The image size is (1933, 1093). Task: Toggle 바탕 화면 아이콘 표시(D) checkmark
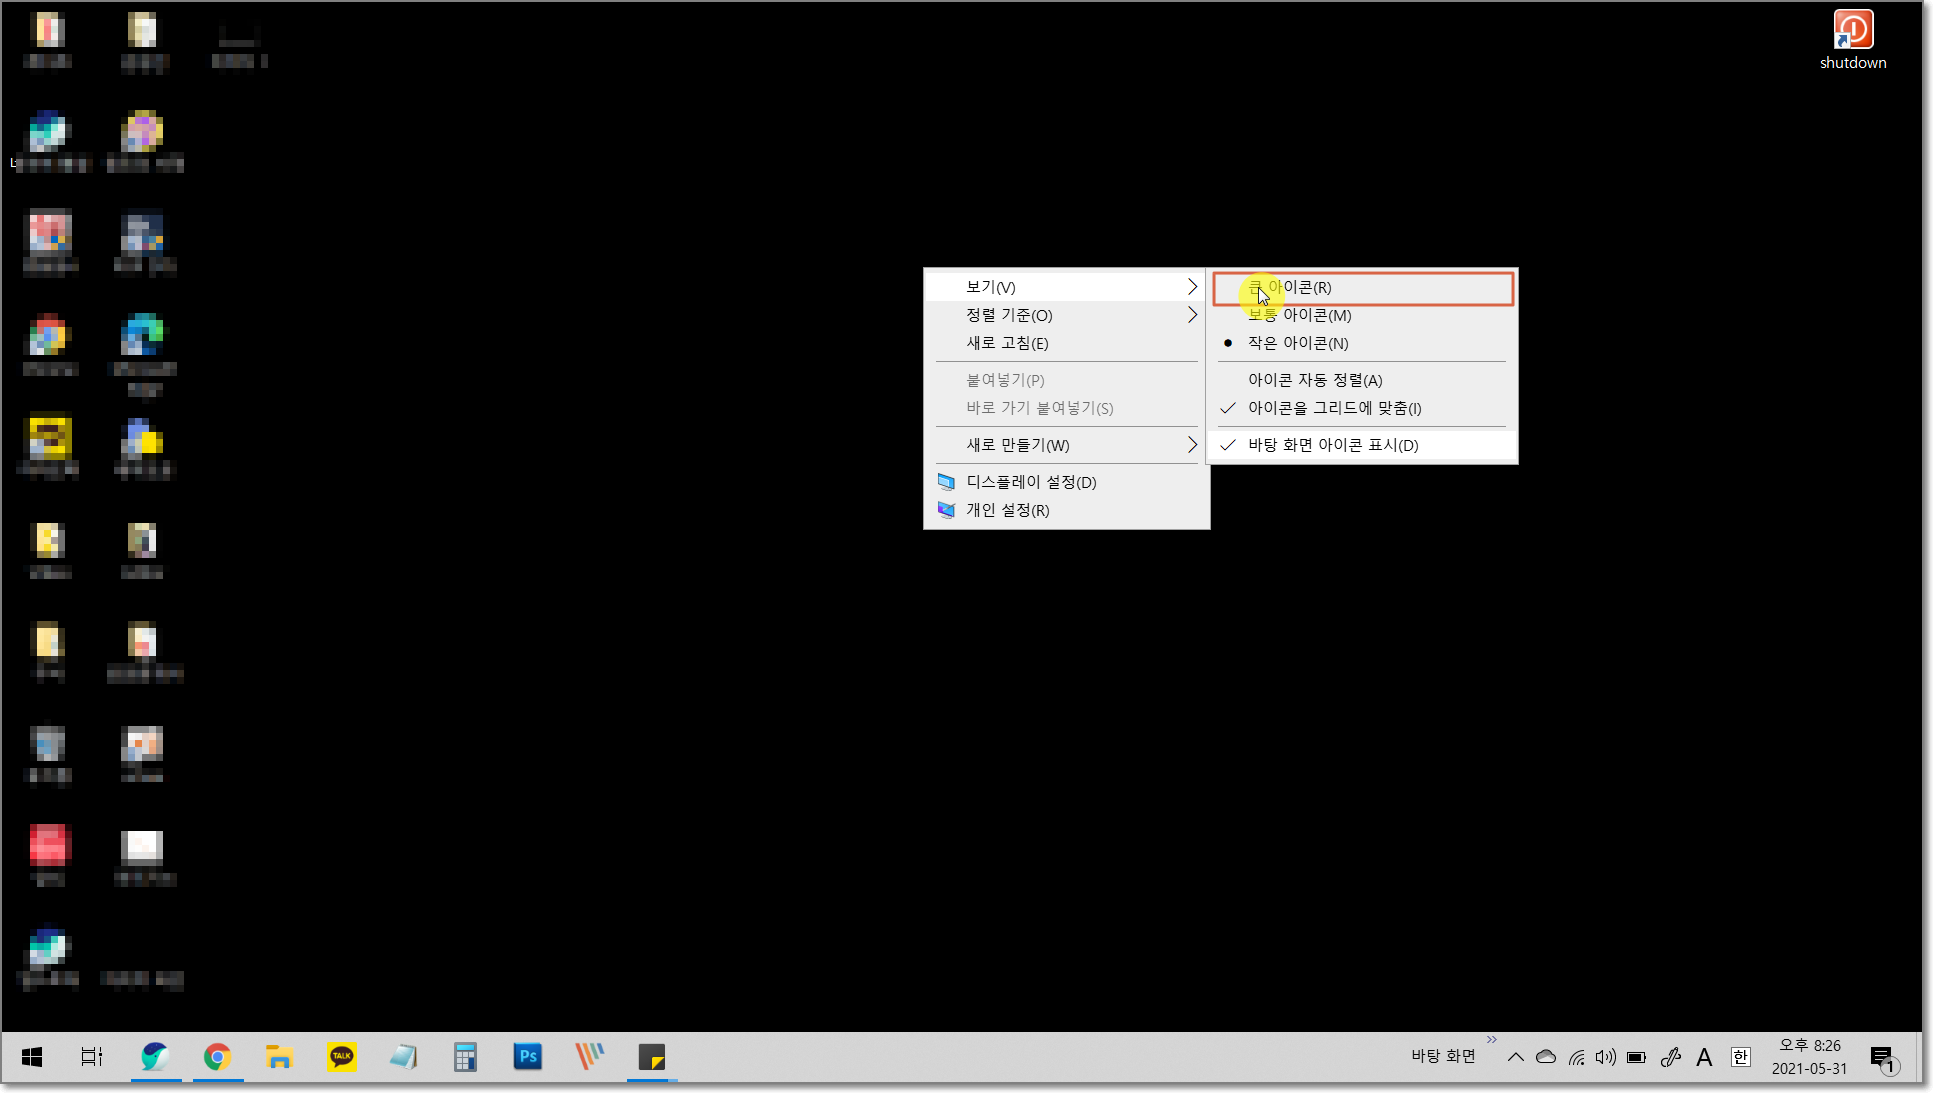(x=1333, y=445)
